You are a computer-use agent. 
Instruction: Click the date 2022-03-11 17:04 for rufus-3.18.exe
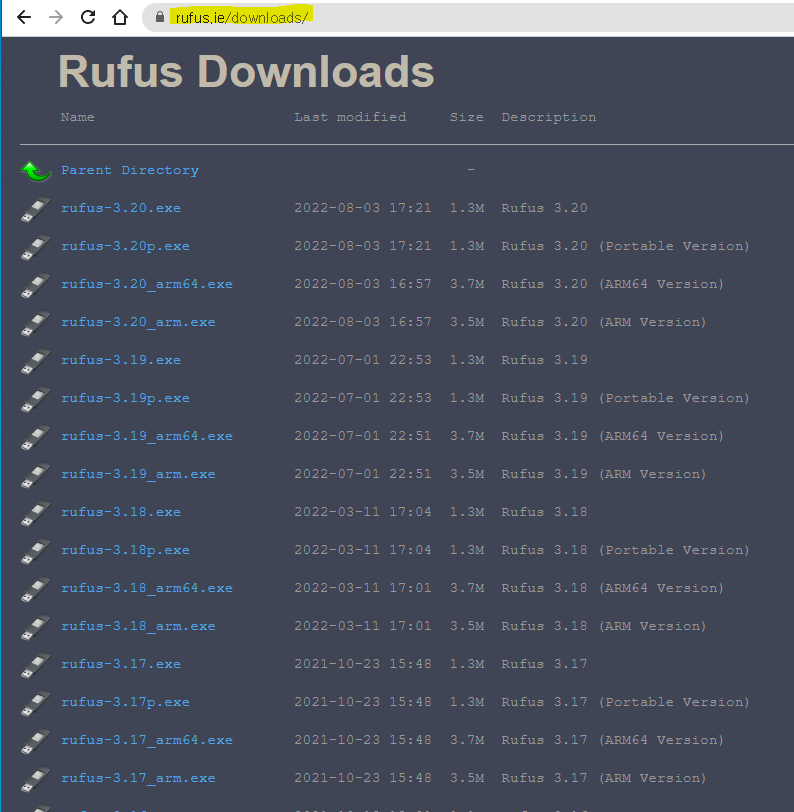pyautogui.click(x=363, y=512)
